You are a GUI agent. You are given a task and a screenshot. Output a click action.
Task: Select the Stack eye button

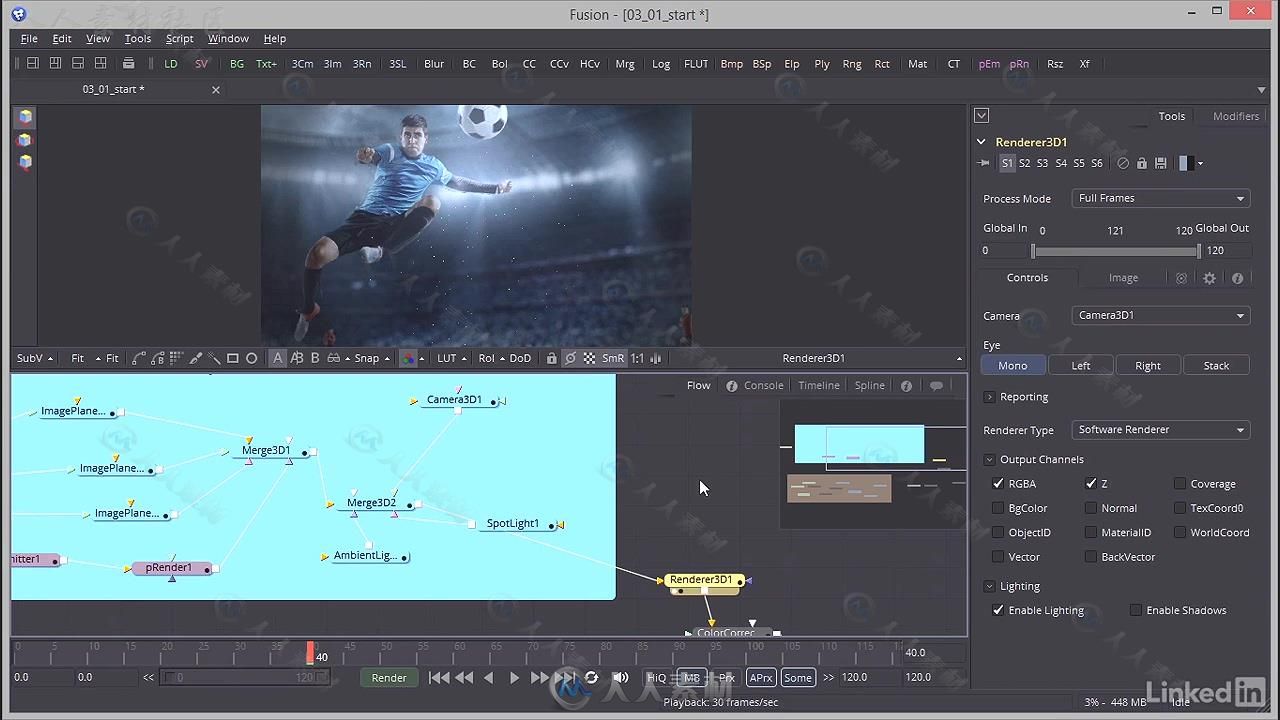pos(1216,365)
